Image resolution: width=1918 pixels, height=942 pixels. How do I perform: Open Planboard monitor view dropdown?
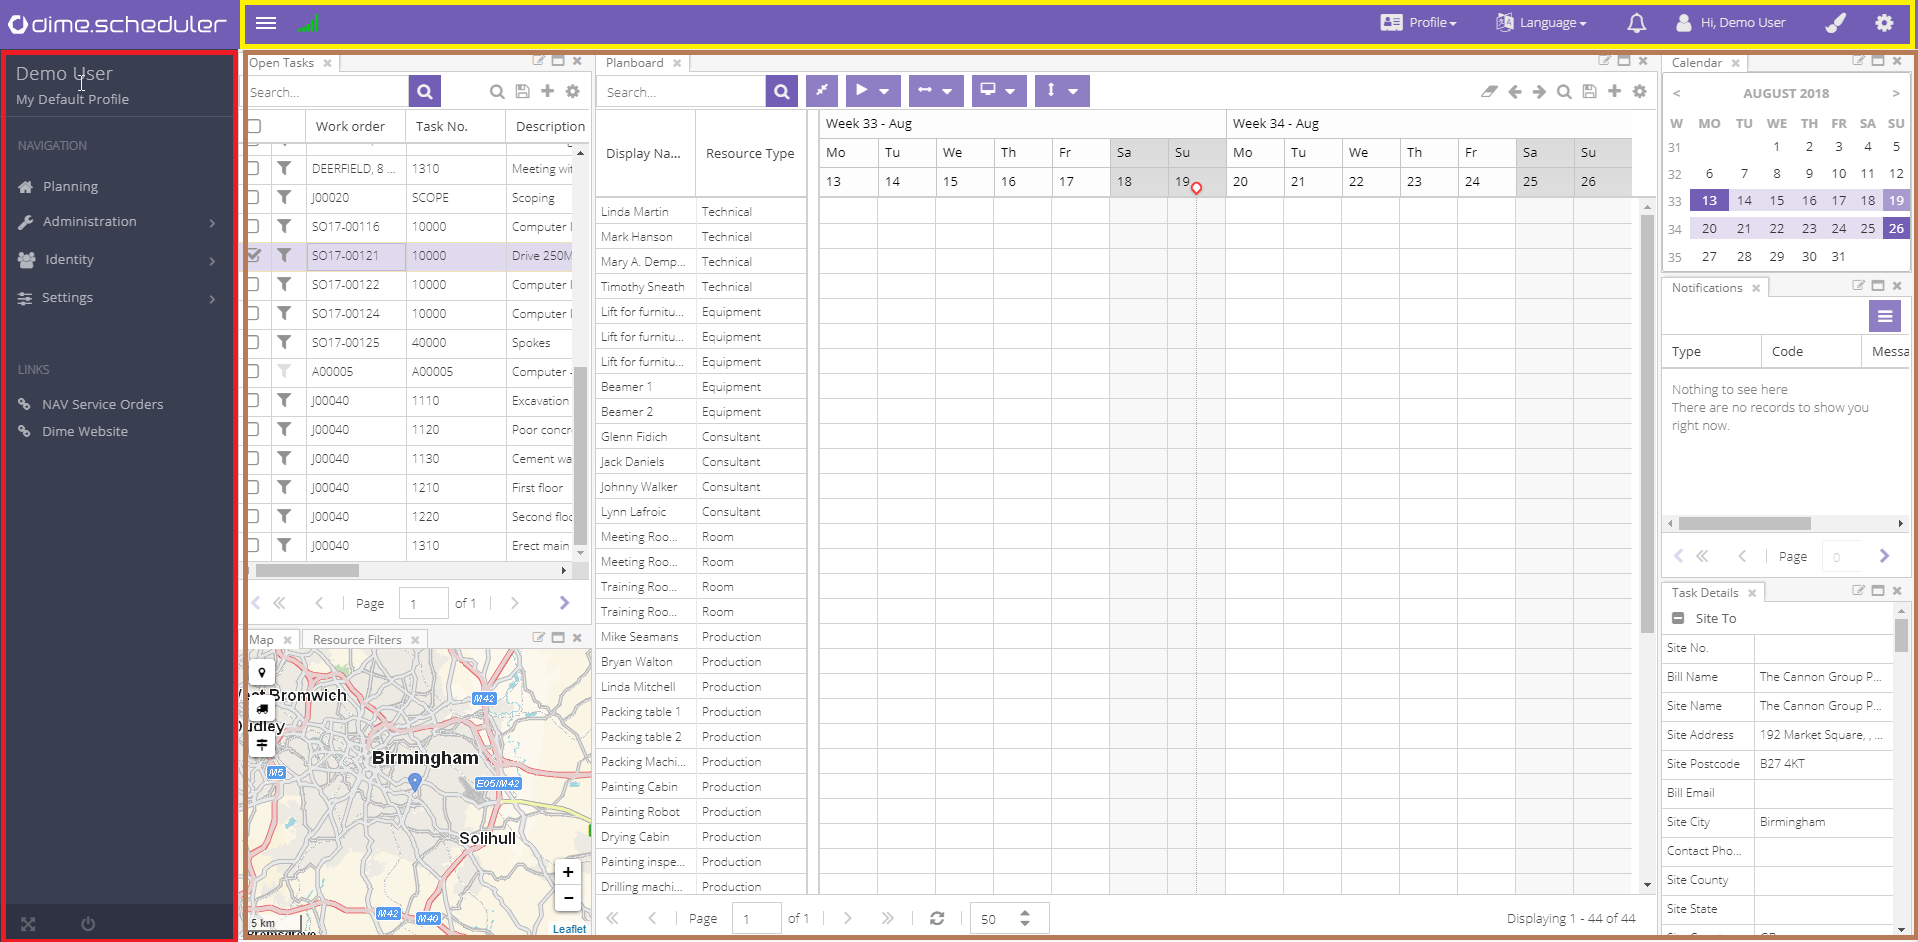pyautogui.click(x=999, y=91)
